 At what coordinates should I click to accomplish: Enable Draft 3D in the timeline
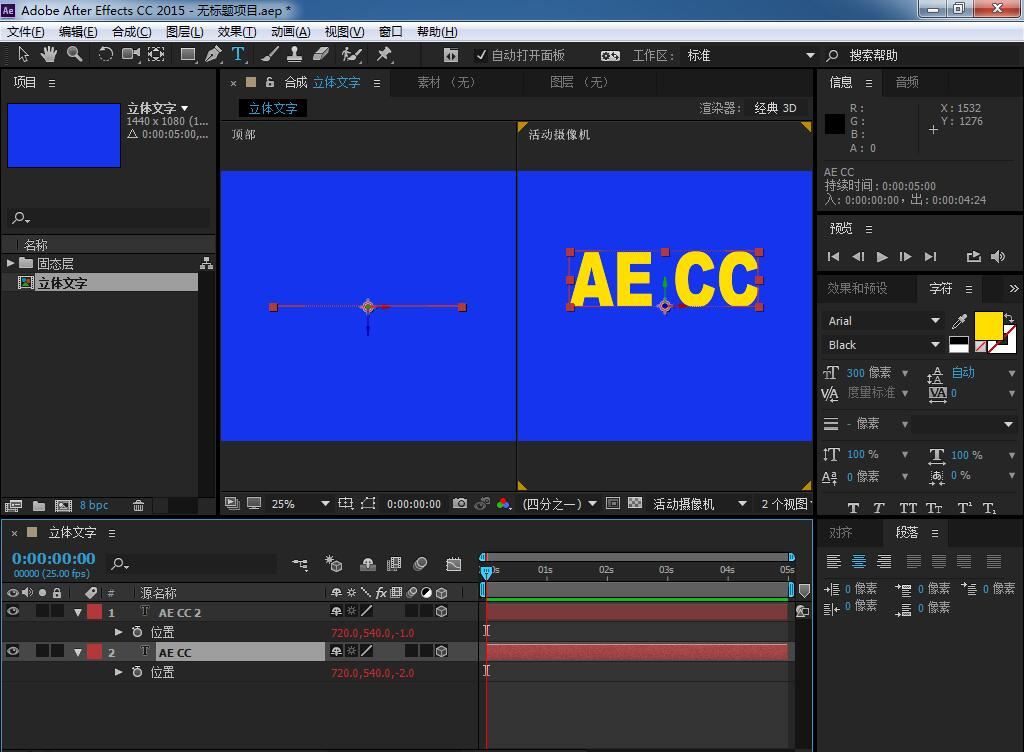tap(334, 564)
